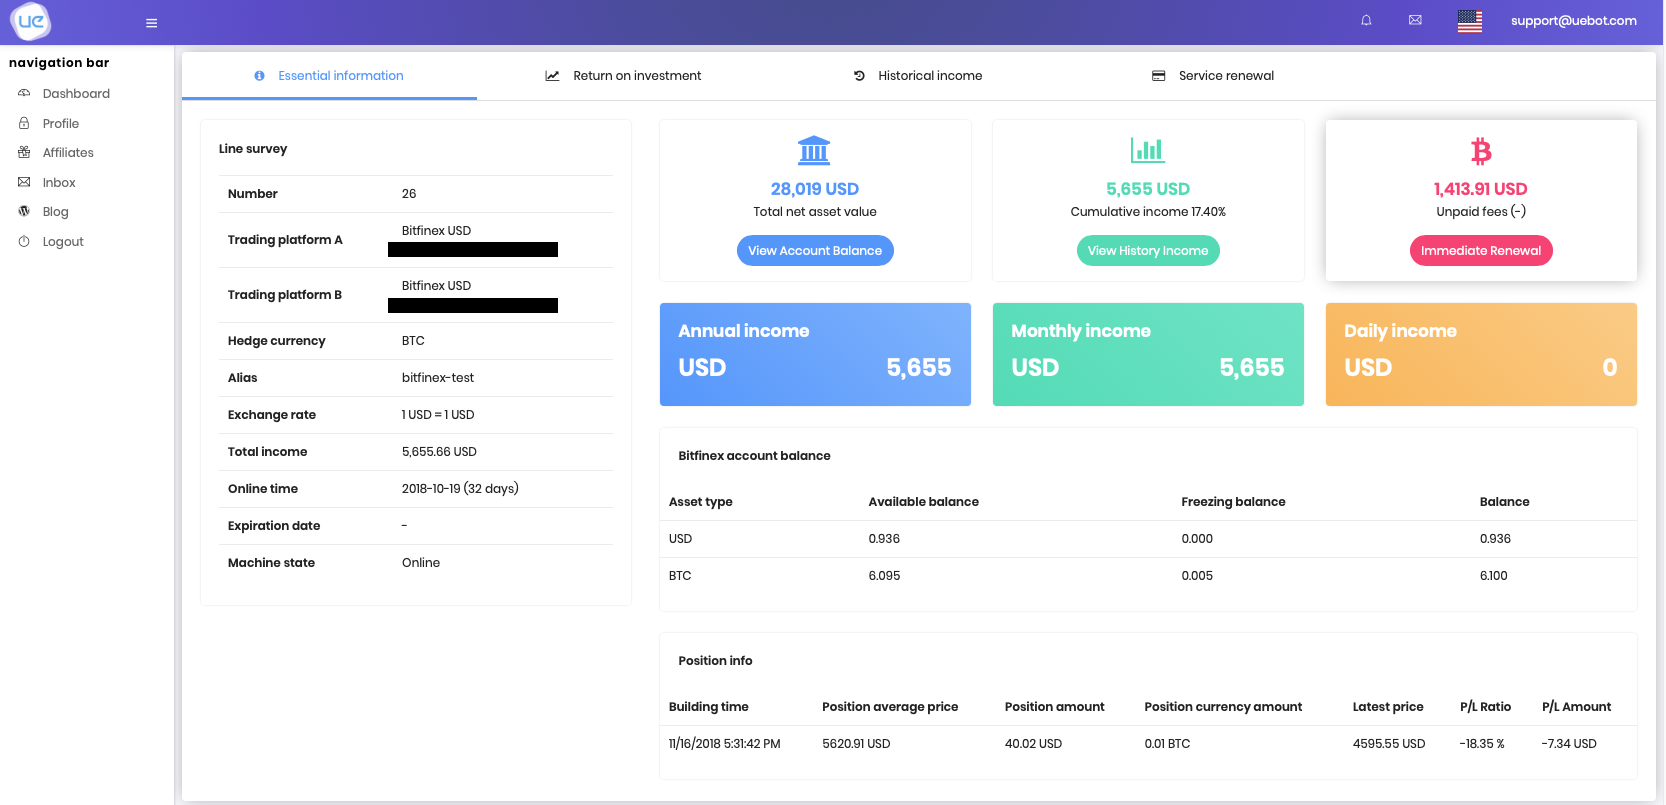Click the Inbox envelope icon in sidebar
Viewport: 1666px width, 805px height.
[24, 182]
